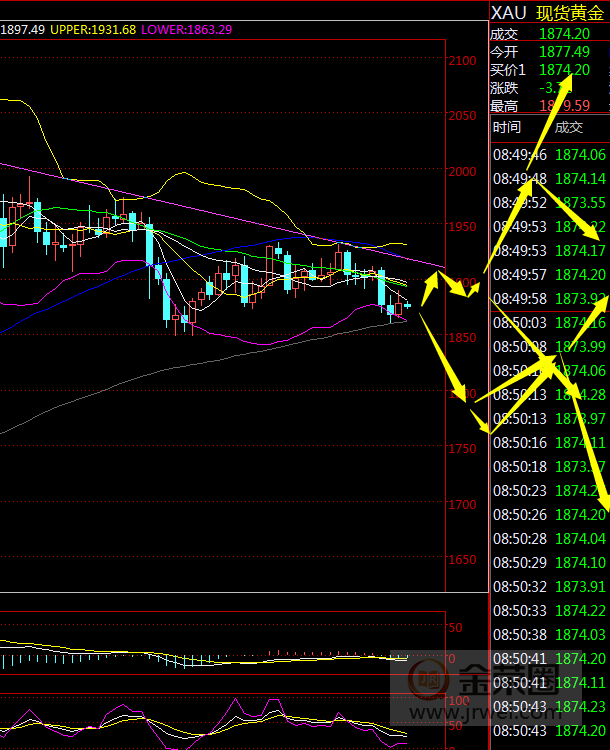Click the 最高 quote row
The height and width of the screenshot is (750, 610).
(548, 105)
